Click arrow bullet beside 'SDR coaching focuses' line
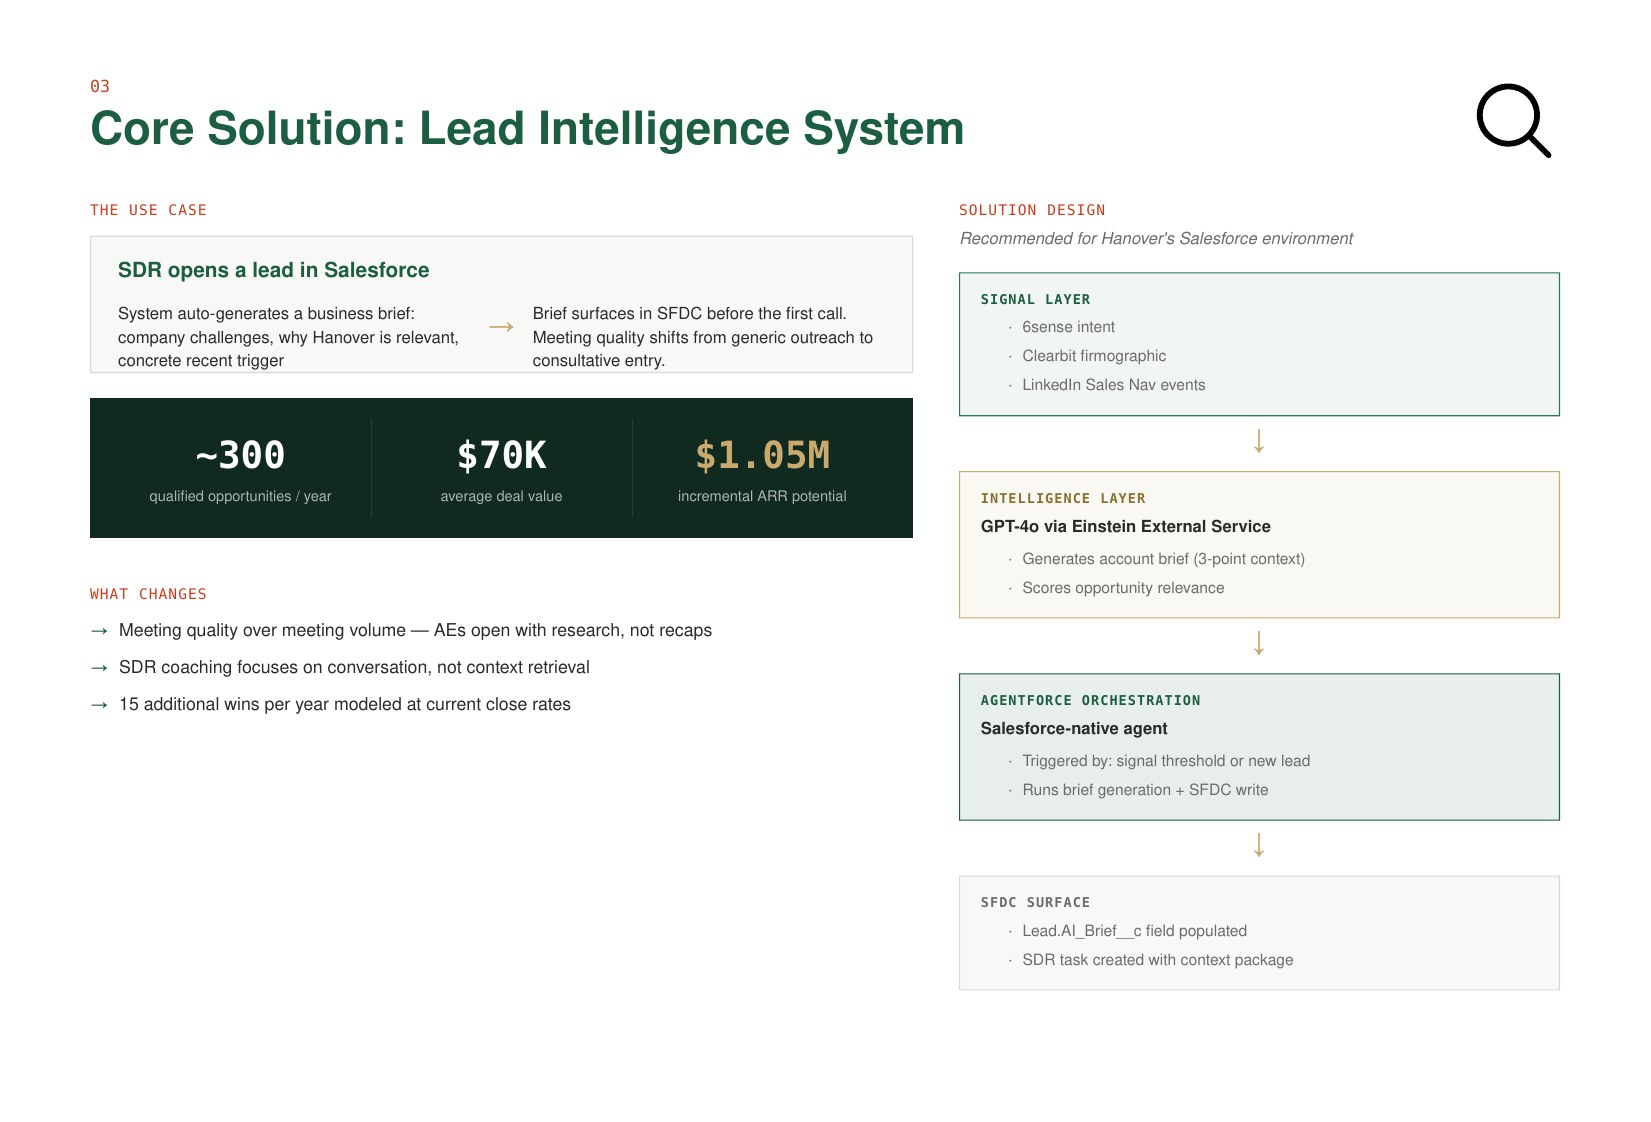This screenshot has width=1651, height=1122. (99, 668)
